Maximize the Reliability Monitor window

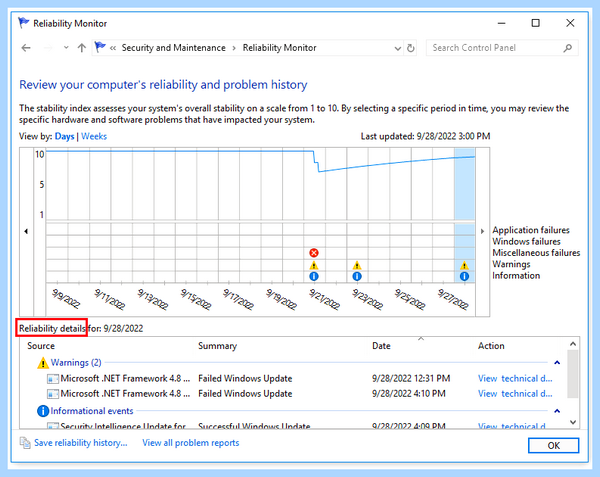tap(536, 23)
